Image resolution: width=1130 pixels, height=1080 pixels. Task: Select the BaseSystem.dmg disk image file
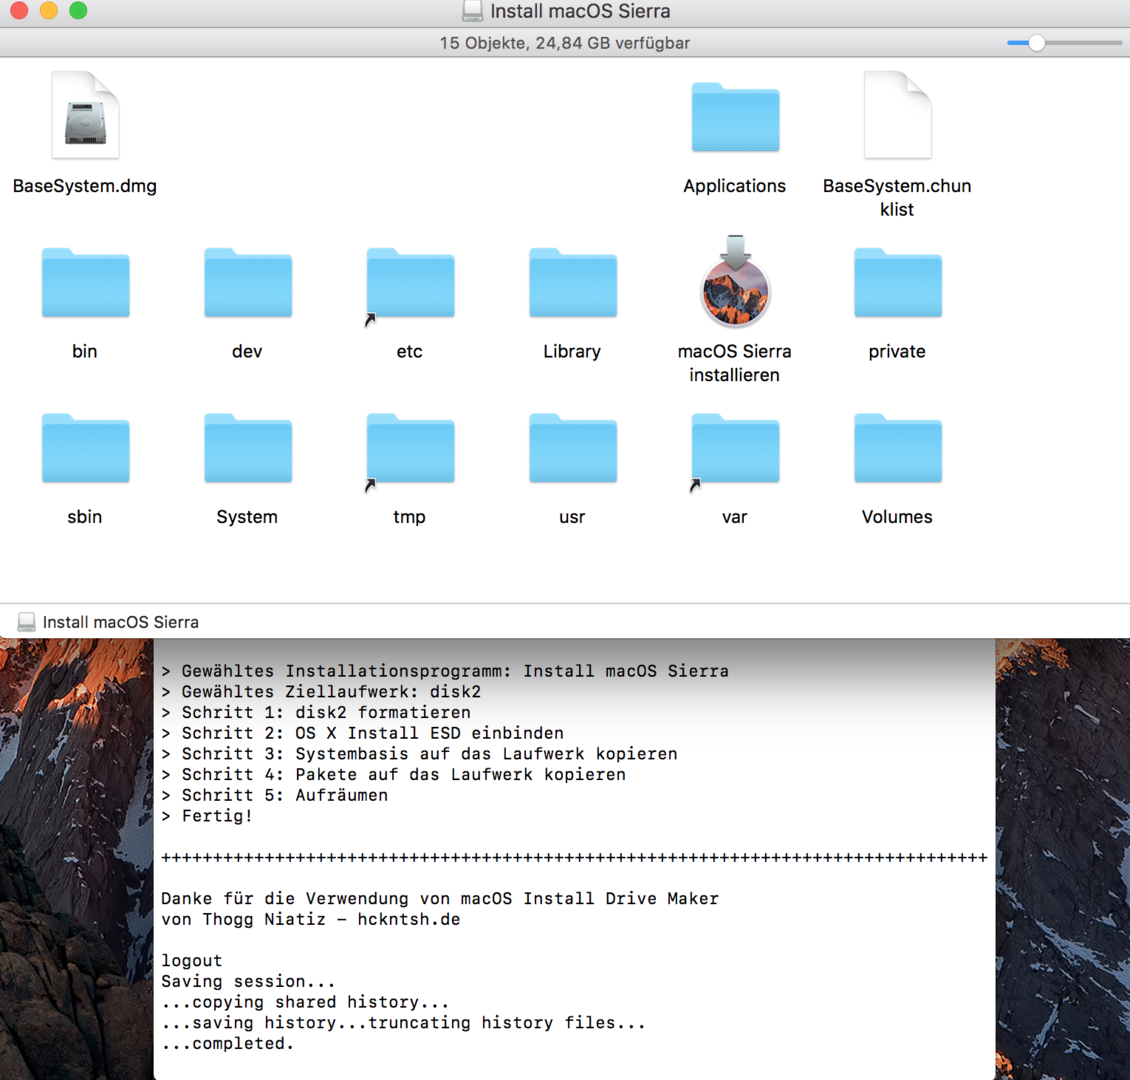tap(85, 117)
